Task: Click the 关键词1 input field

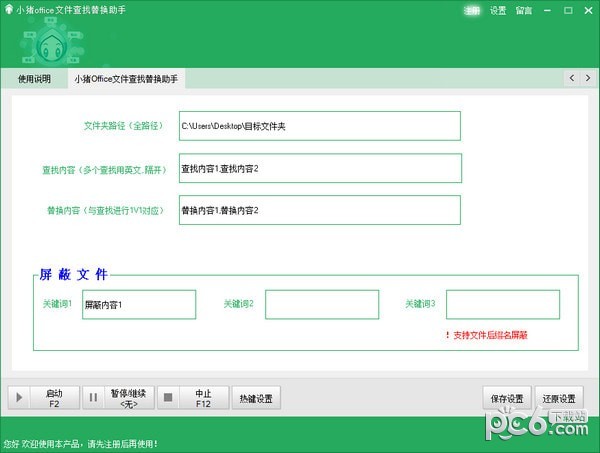Action: click(x=139, y=305)
